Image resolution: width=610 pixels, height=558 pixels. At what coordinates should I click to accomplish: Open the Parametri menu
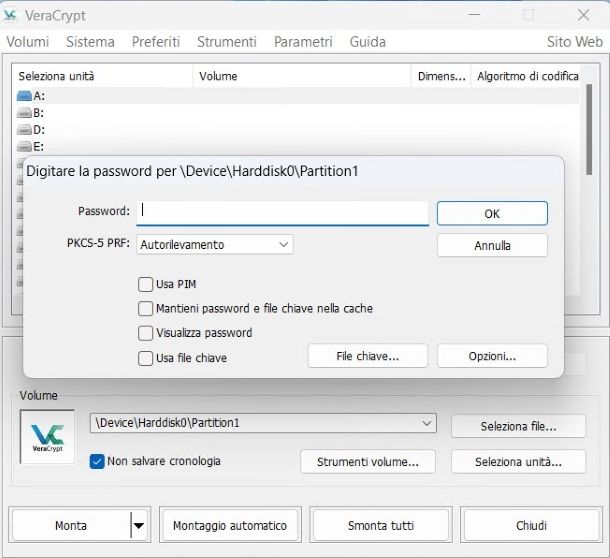click(x=303, y=42)
